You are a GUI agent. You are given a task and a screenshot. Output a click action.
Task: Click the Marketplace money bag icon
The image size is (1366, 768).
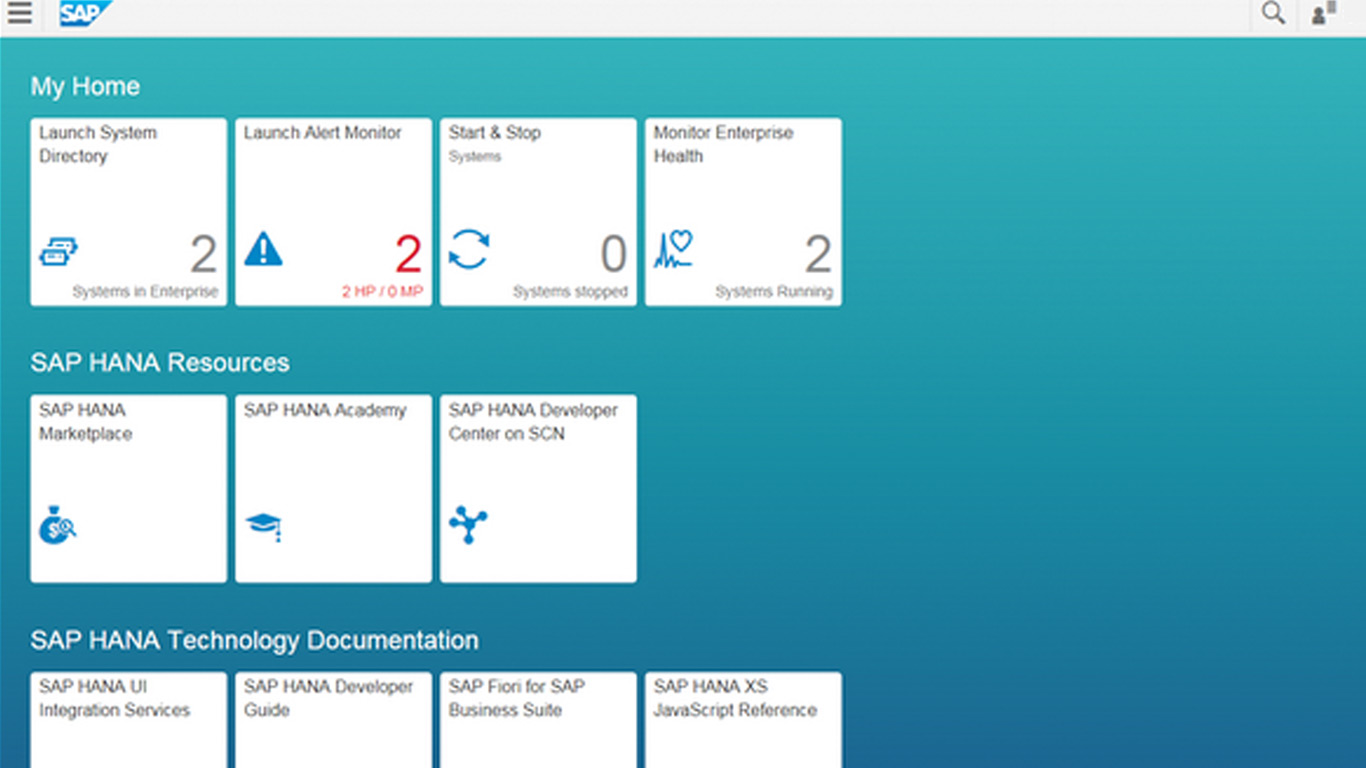click(x=57, y=525)
